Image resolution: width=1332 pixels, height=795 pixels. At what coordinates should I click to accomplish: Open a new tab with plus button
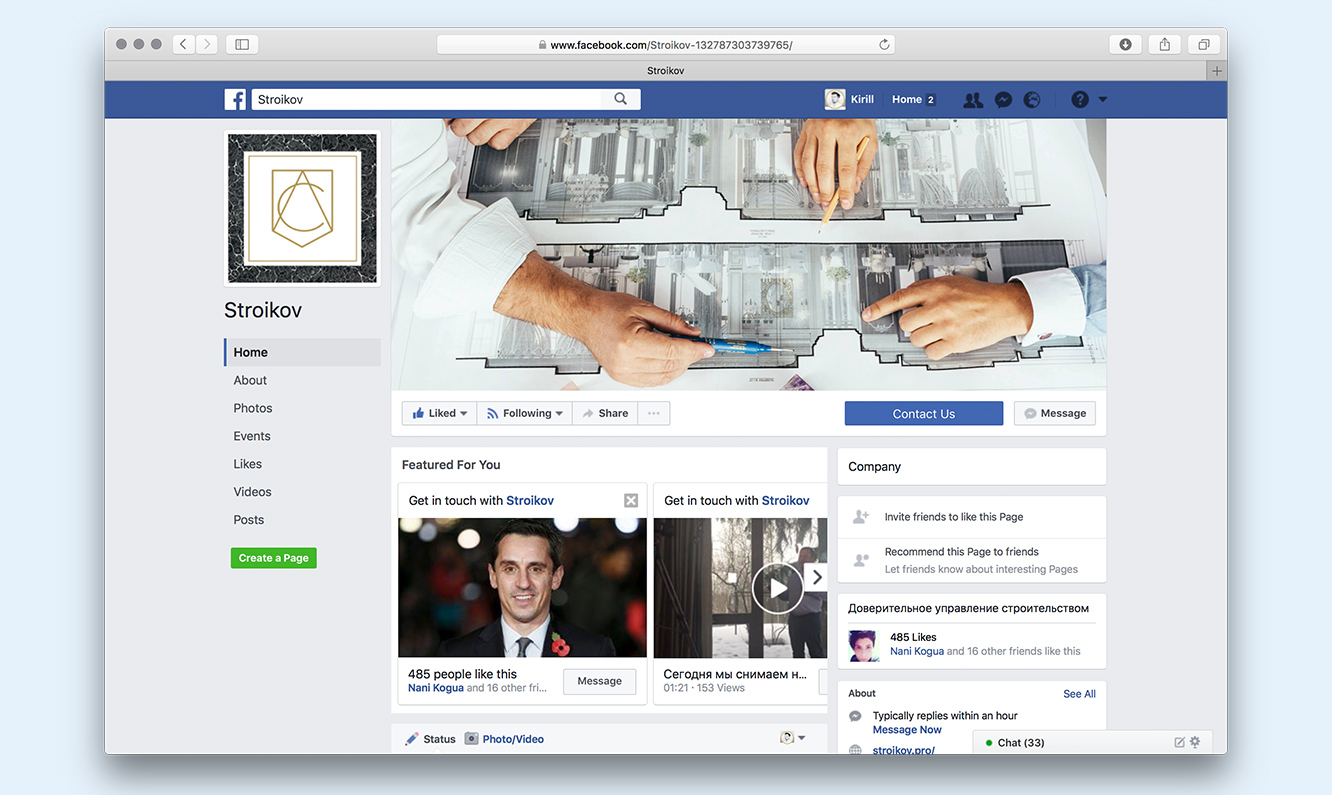click(1217, 71)
